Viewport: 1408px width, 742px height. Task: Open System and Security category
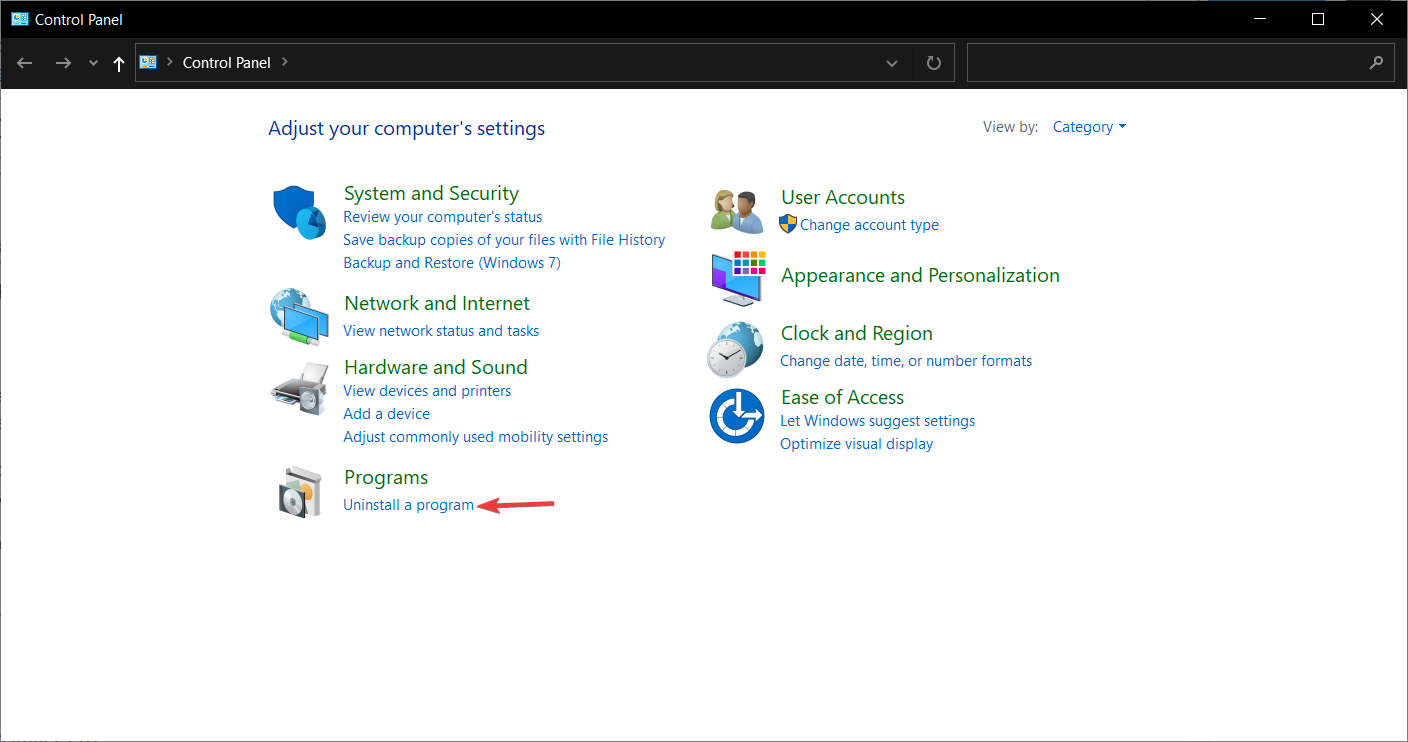431,193
